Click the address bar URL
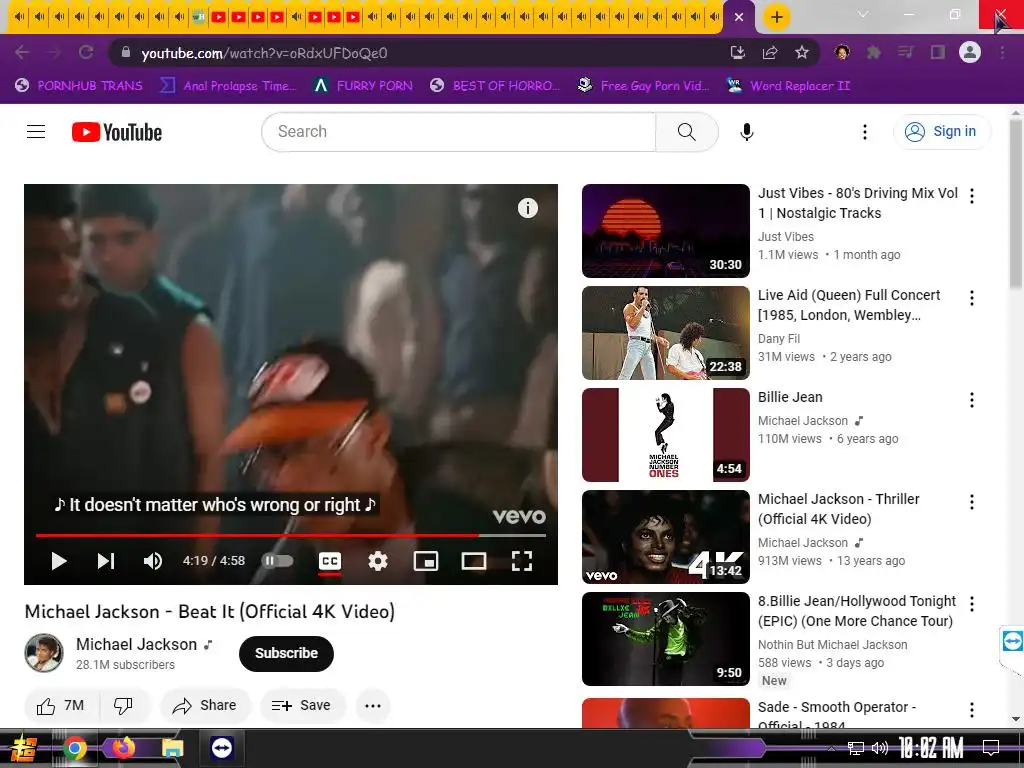This screenshot has height=768, width=1024. tap(264, 53)
